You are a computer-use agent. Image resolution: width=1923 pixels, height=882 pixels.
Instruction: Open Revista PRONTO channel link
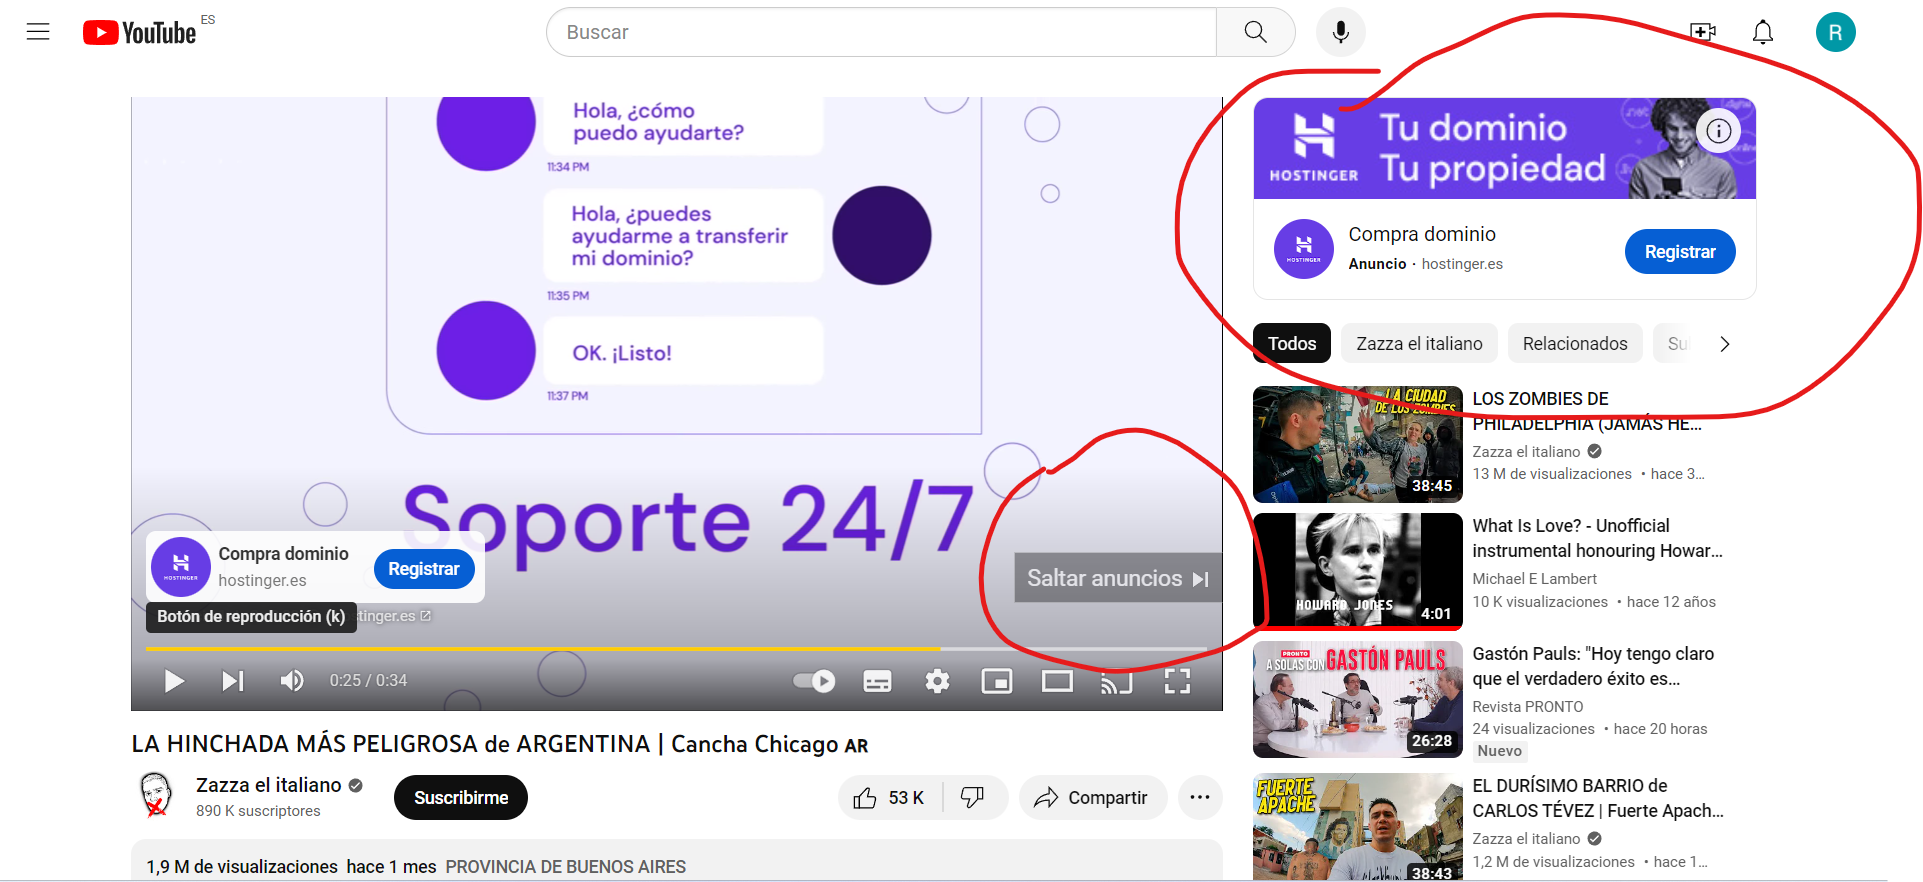click(1527, 707)
